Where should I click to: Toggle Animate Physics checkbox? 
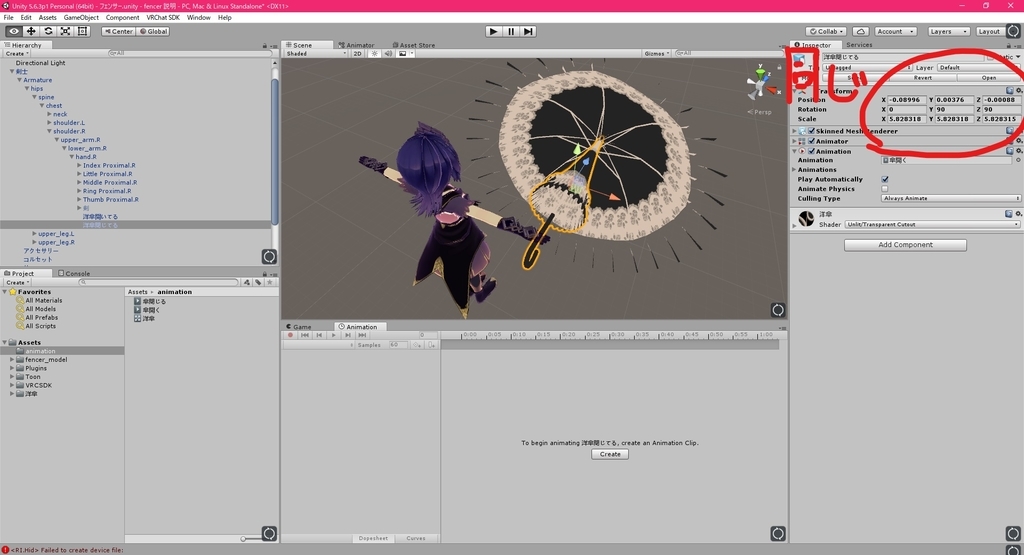click(885, 189)
